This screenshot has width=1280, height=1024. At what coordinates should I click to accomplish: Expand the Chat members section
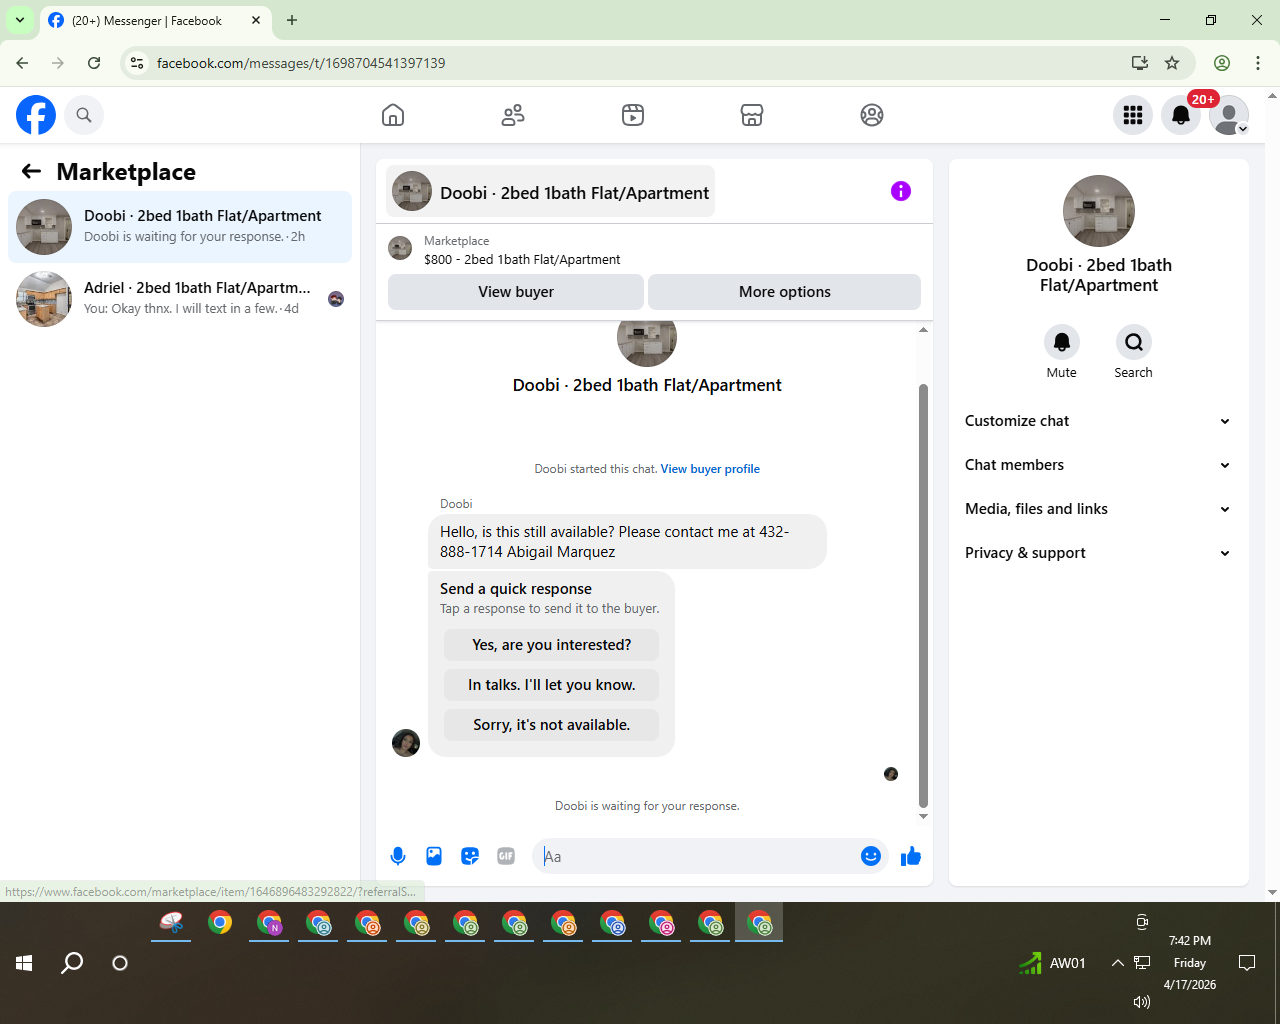pos(1098,465)
